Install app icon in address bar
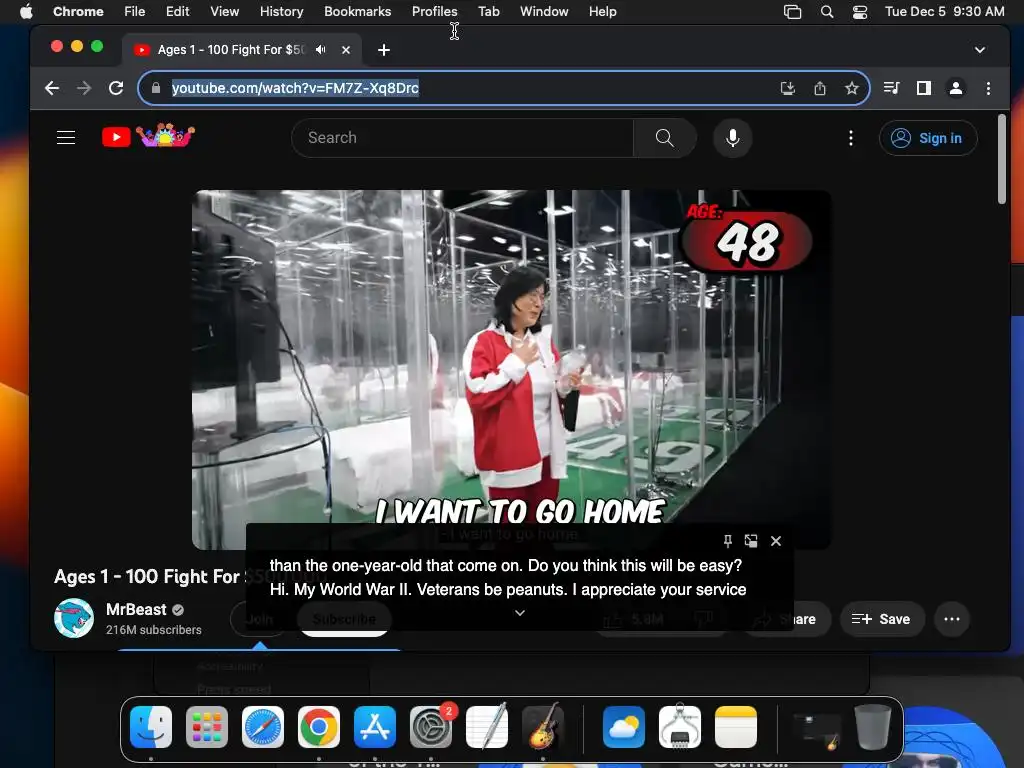 click(788, 88)
